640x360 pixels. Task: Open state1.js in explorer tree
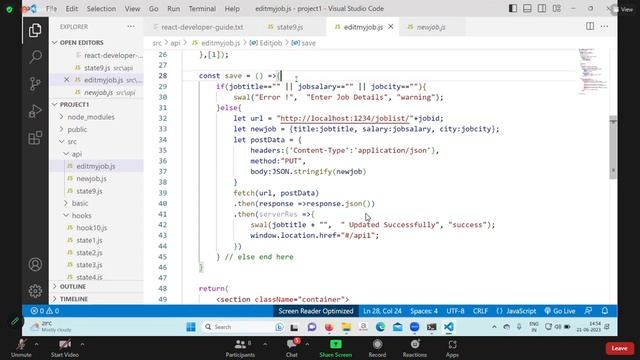(89, 240)
